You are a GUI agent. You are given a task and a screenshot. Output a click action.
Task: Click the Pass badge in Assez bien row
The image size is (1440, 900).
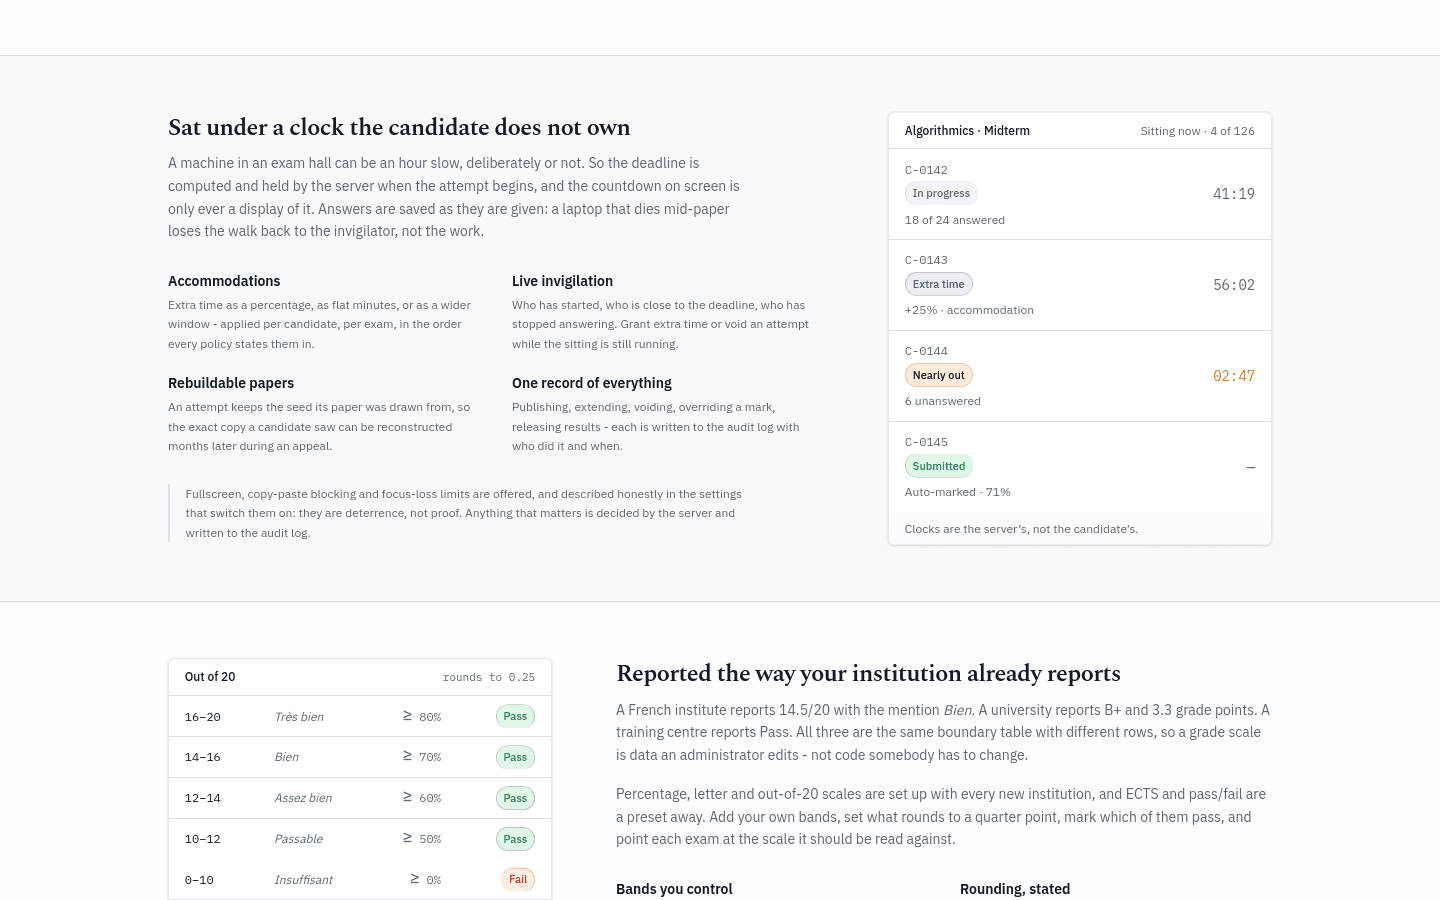point(515,798)
